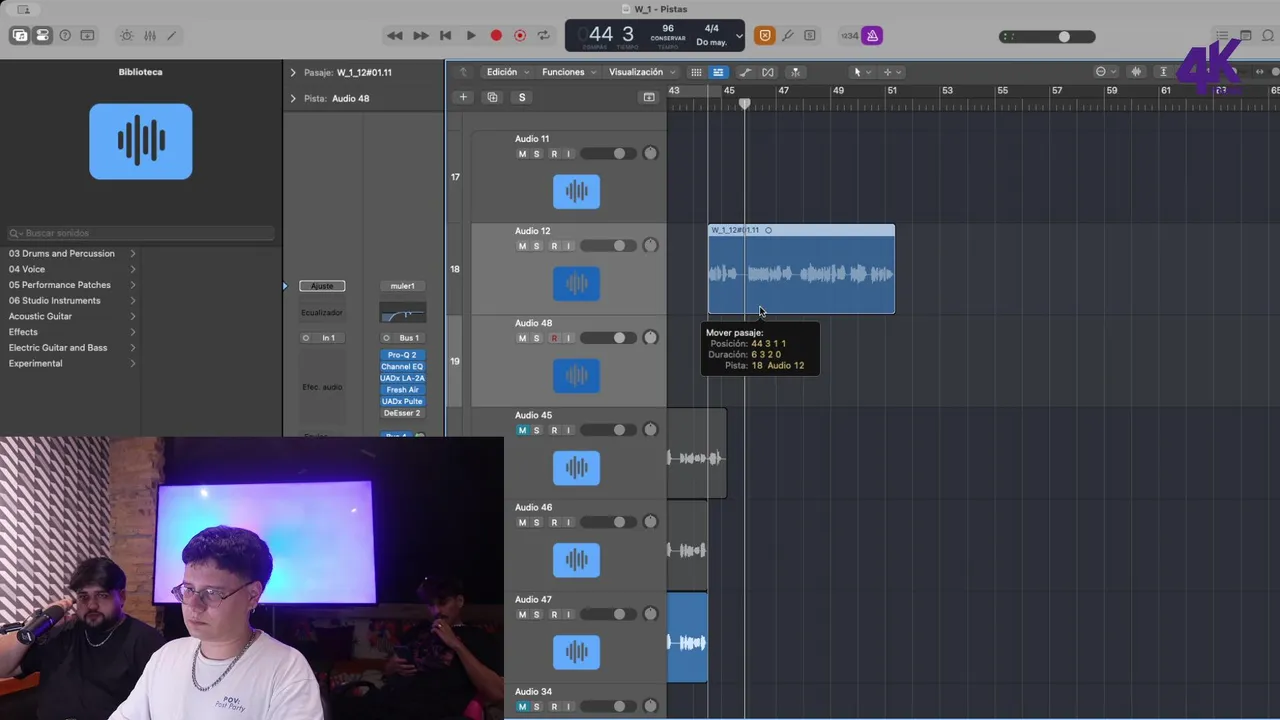Click the Tuner icon
The width and height of the screenshot is (1280, 720).
(788, 35)
